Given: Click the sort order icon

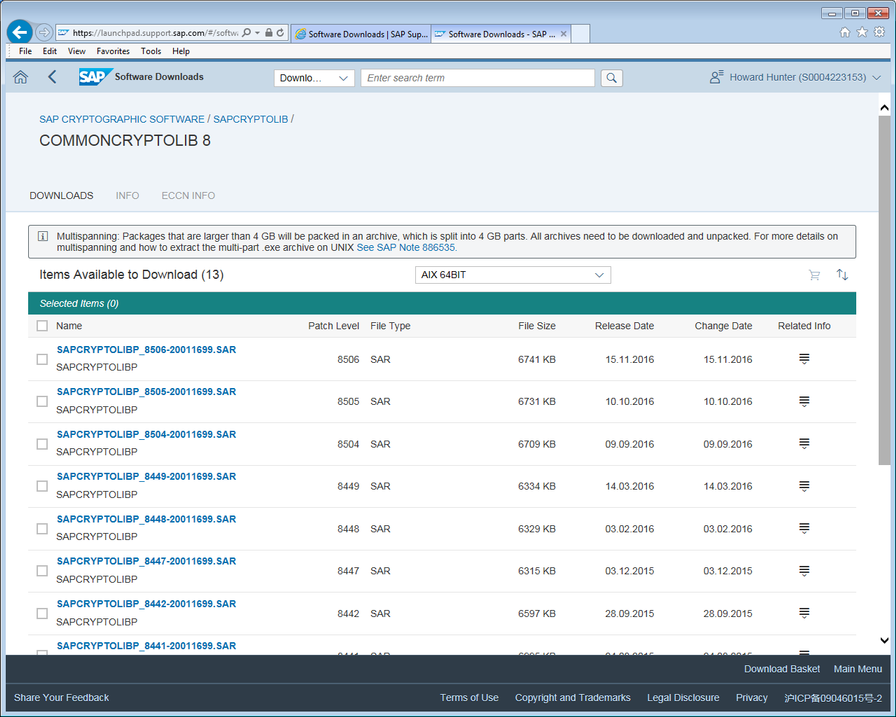Looking at the screenshot, I should pyautogui.click(x=842, y=274).
